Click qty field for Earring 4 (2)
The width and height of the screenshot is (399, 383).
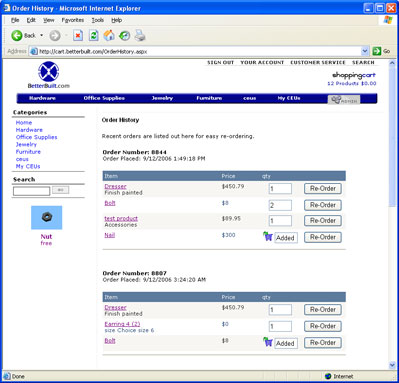coord(280,326)
